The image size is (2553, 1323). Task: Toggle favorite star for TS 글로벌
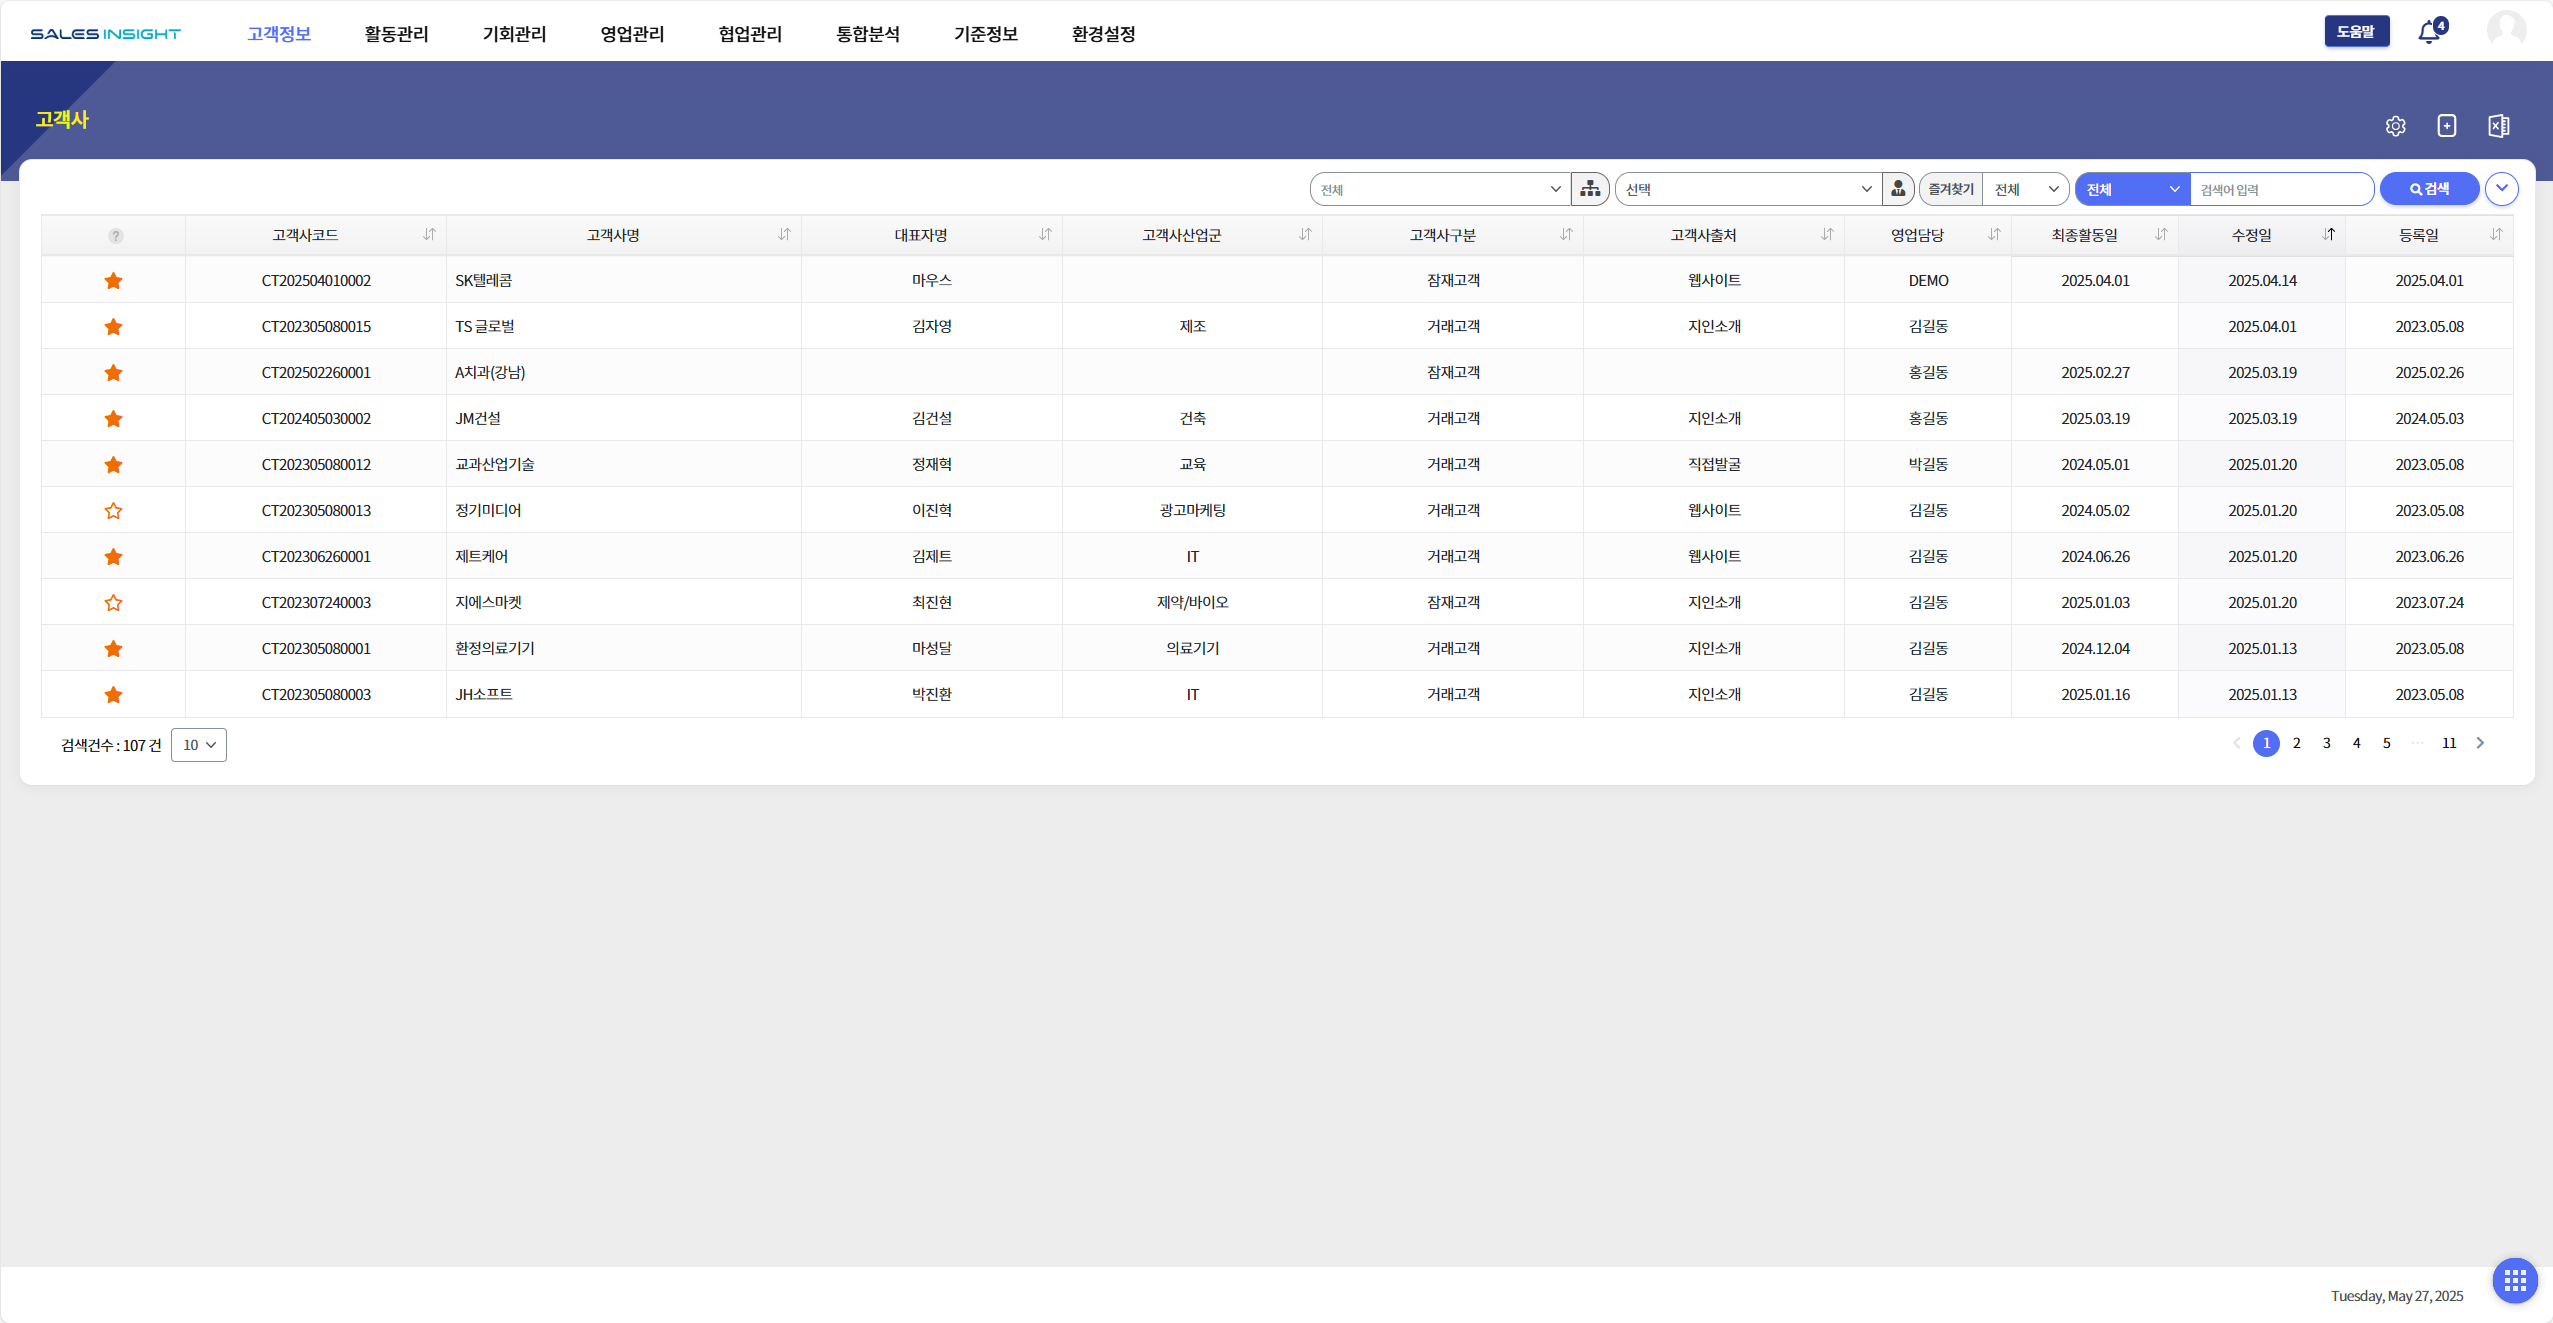pos(113,327)
